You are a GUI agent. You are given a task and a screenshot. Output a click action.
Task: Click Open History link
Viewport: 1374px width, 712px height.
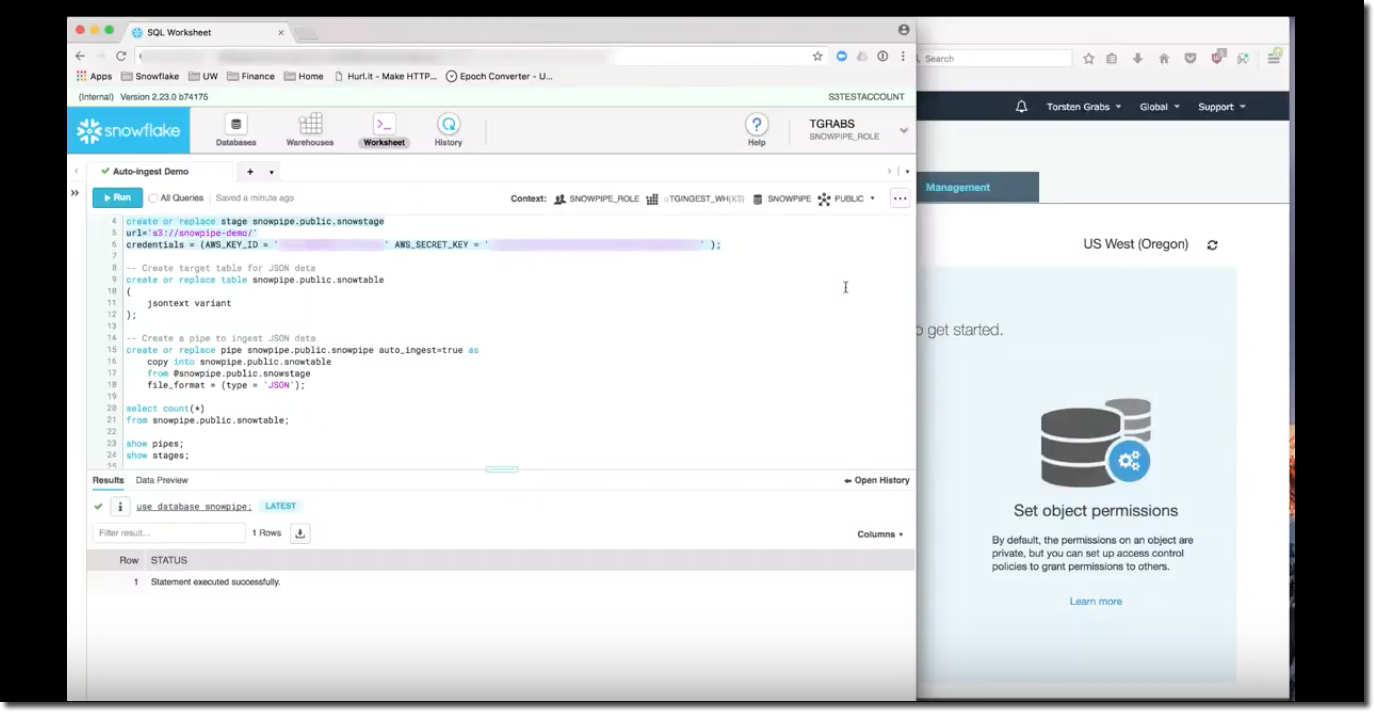click(x=877, y=480)
